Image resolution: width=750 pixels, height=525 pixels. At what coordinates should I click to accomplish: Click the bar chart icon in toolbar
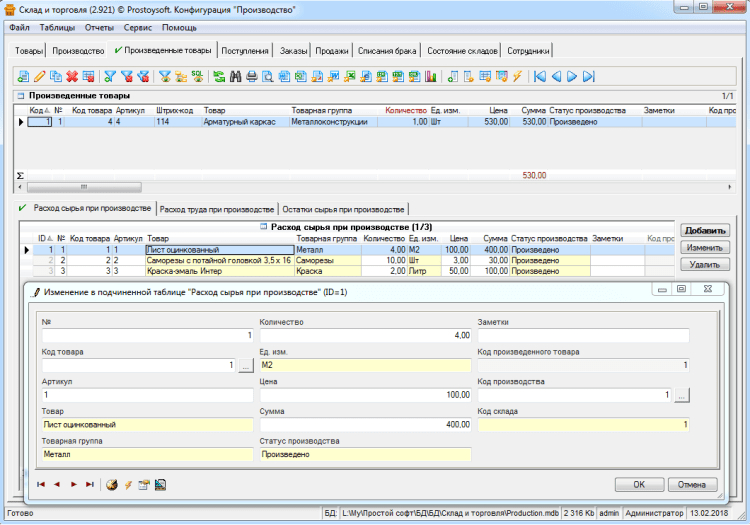[431, 76]
